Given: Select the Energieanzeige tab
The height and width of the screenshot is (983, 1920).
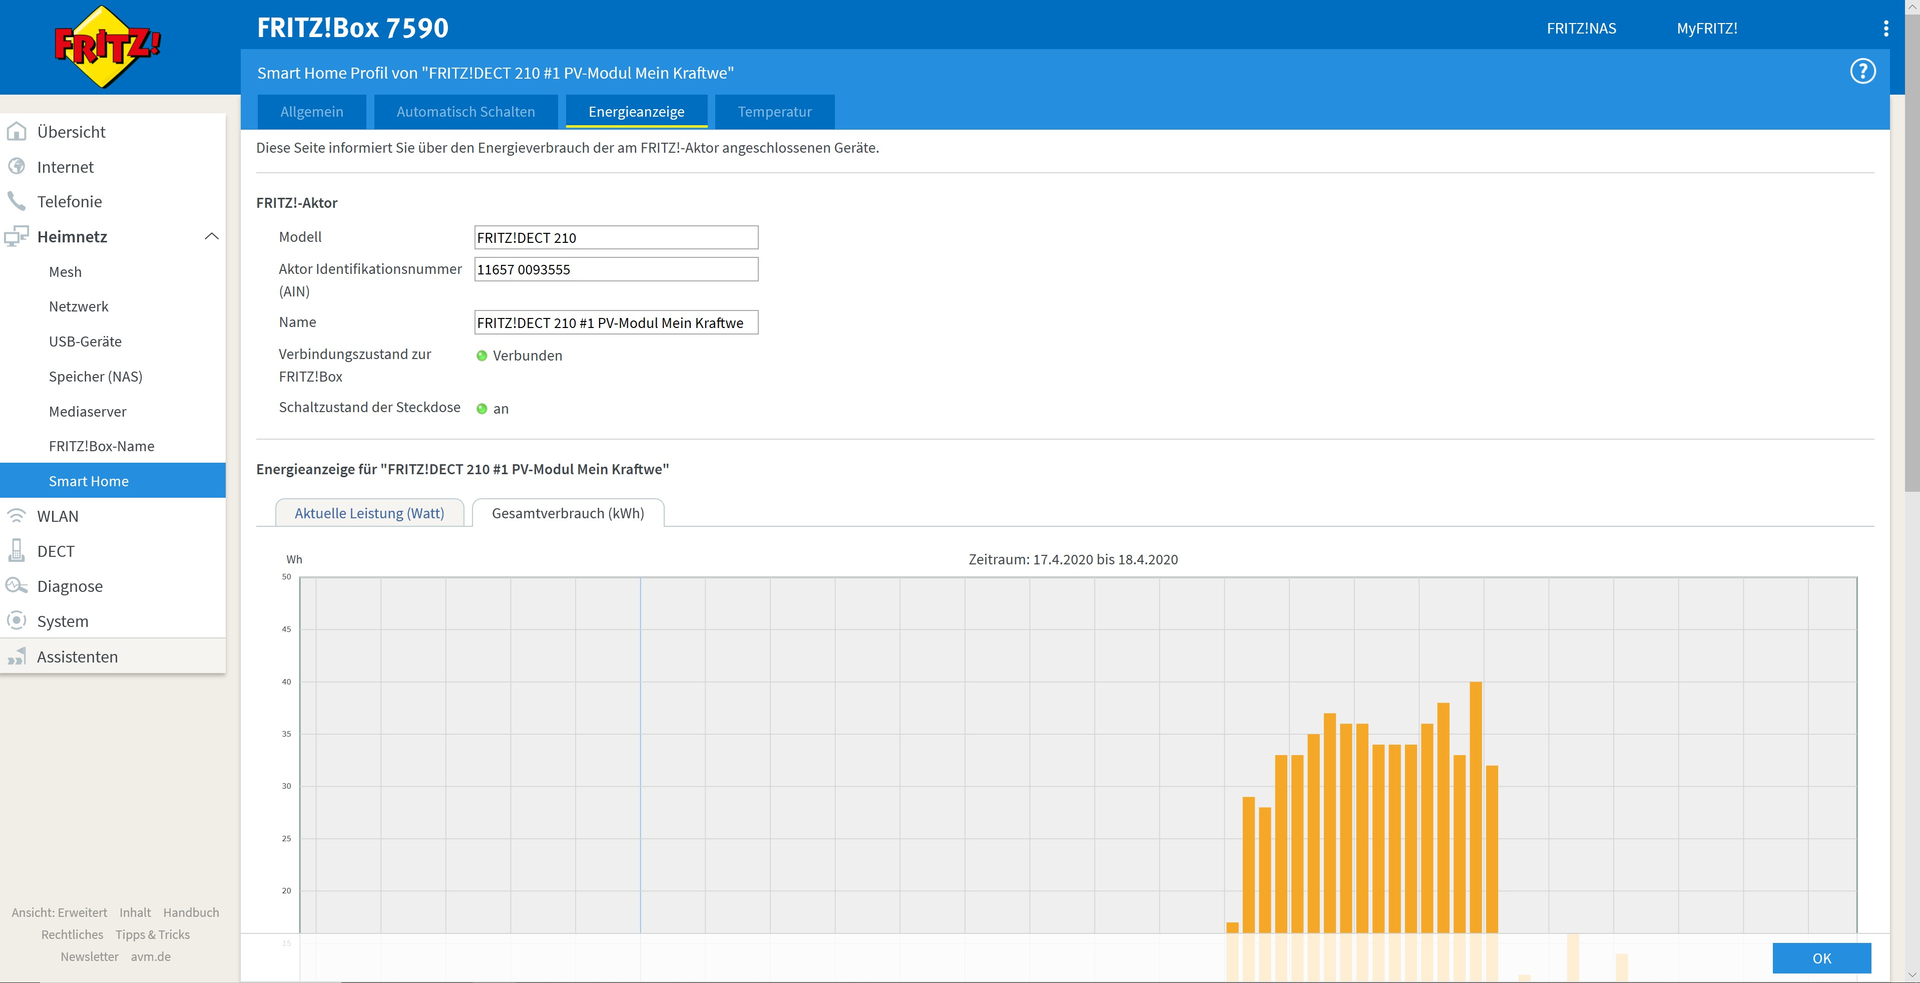Looking at the screenshot, I should [637, 112].
